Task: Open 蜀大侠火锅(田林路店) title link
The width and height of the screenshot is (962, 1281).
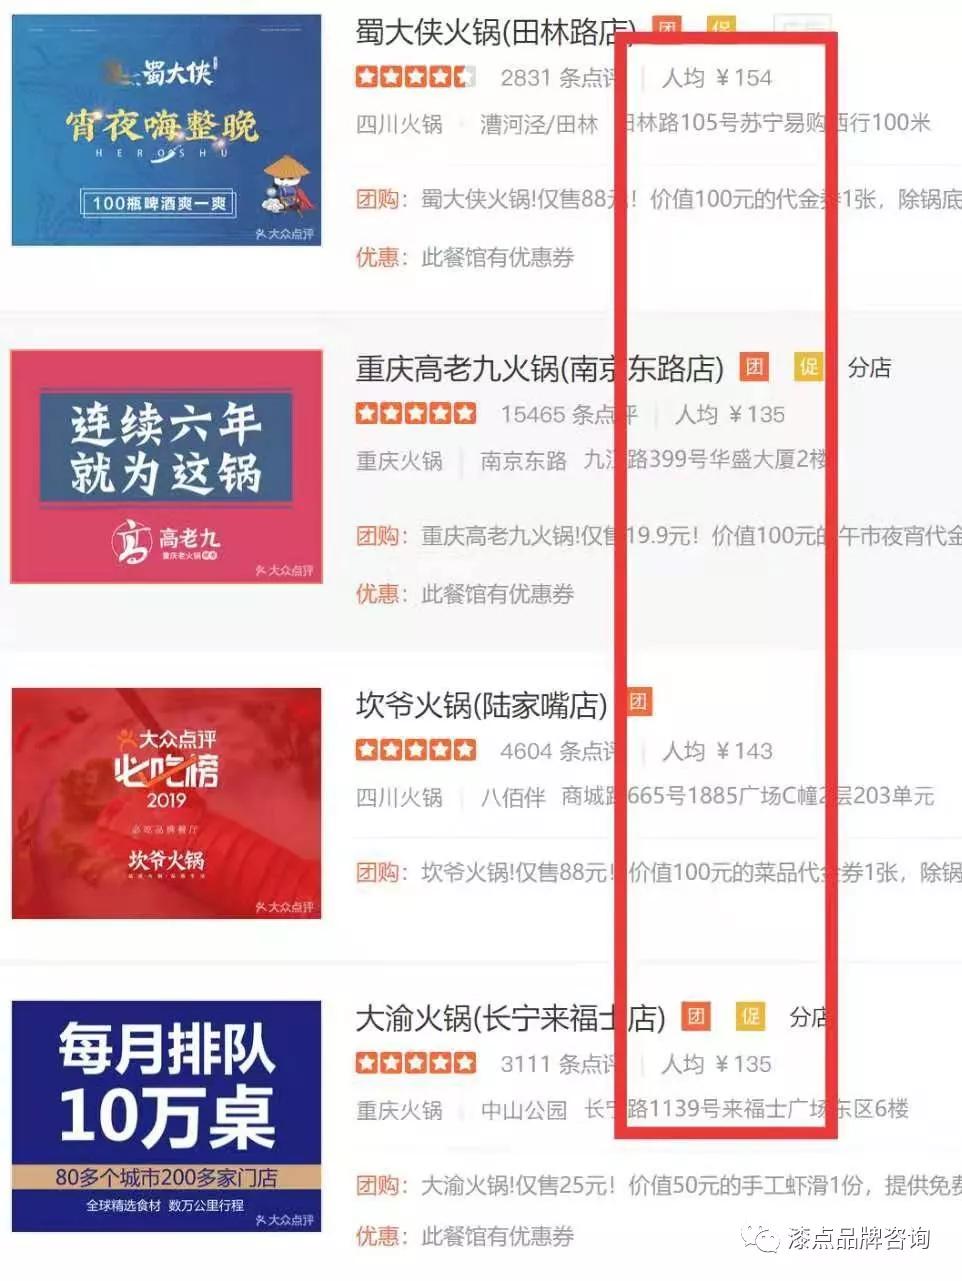Action: (494, 32)
